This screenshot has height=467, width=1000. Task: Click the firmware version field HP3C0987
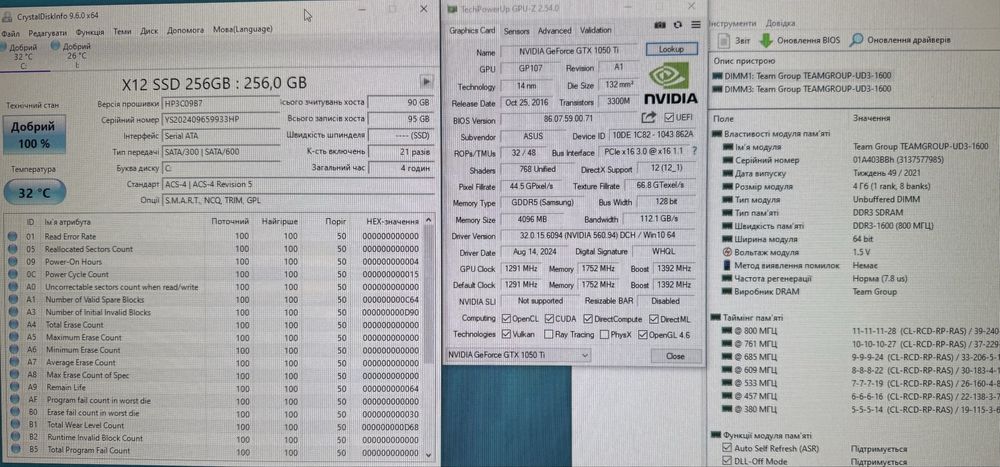[221, 104]
